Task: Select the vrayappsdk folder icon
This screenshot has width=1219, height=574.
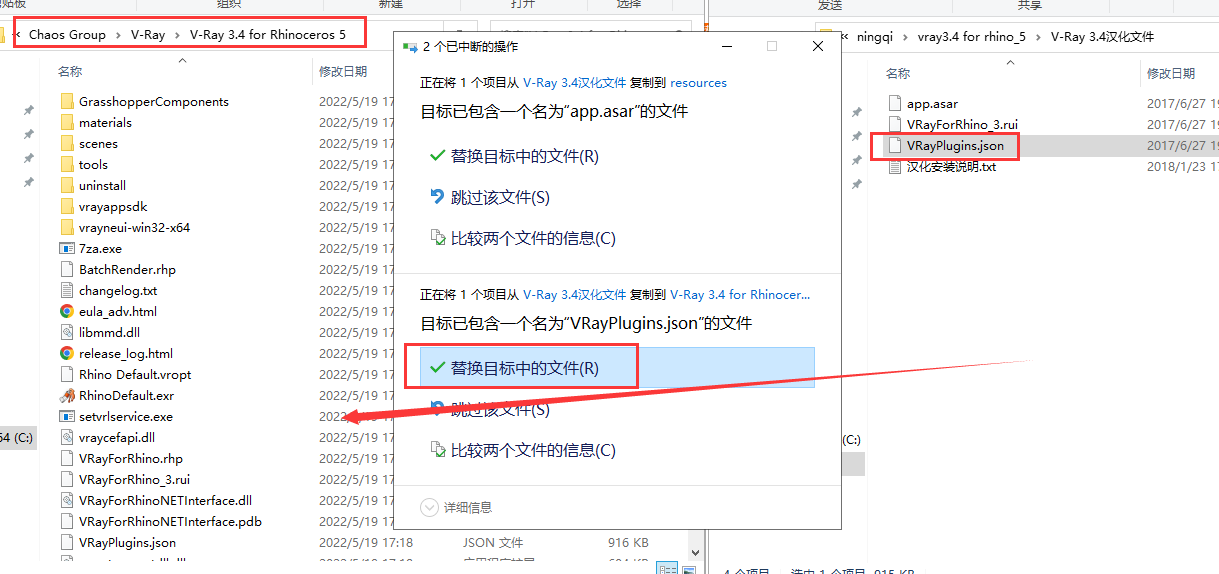Action: [x=67, y=206]
